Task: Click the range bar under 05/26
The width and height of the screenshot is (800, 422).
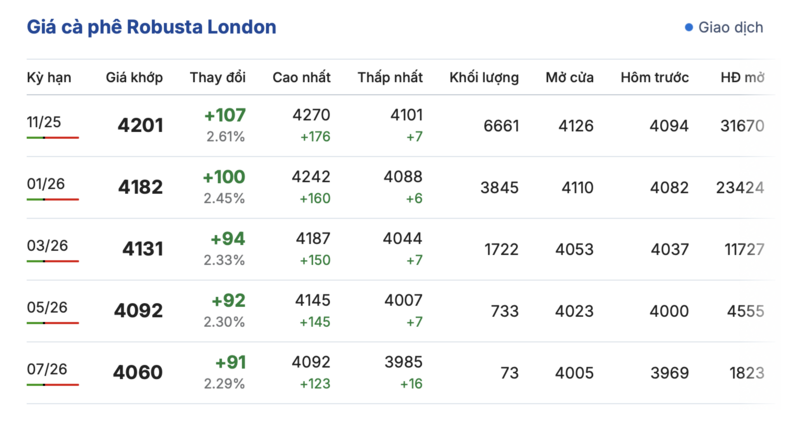Action: coord(52,323)
